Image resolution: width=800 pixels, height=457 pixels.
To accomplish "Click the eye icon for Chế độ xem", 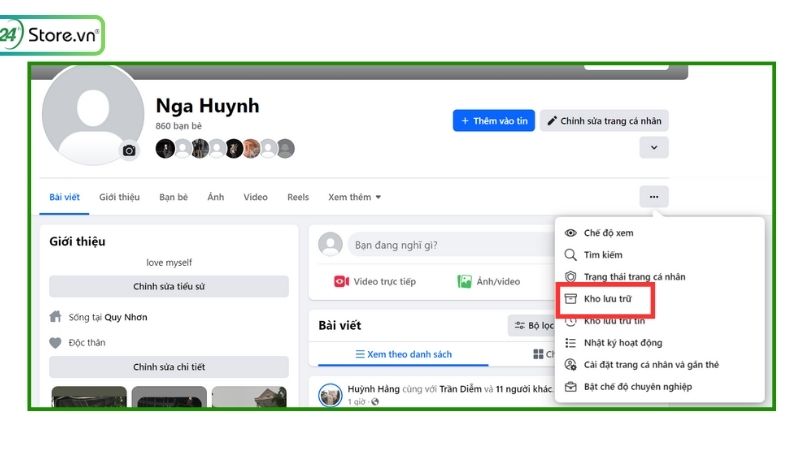I will (570, 233).
